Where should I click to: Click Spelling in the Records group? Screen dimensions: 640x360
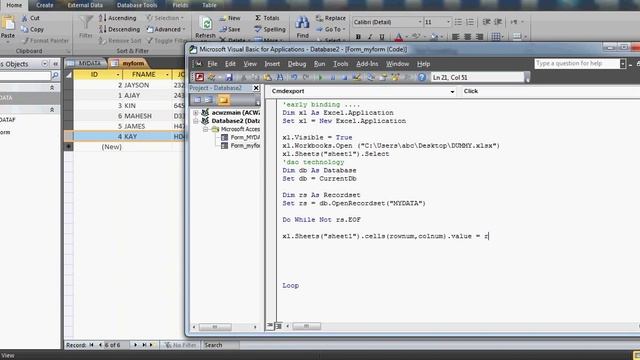pos(270,29)
